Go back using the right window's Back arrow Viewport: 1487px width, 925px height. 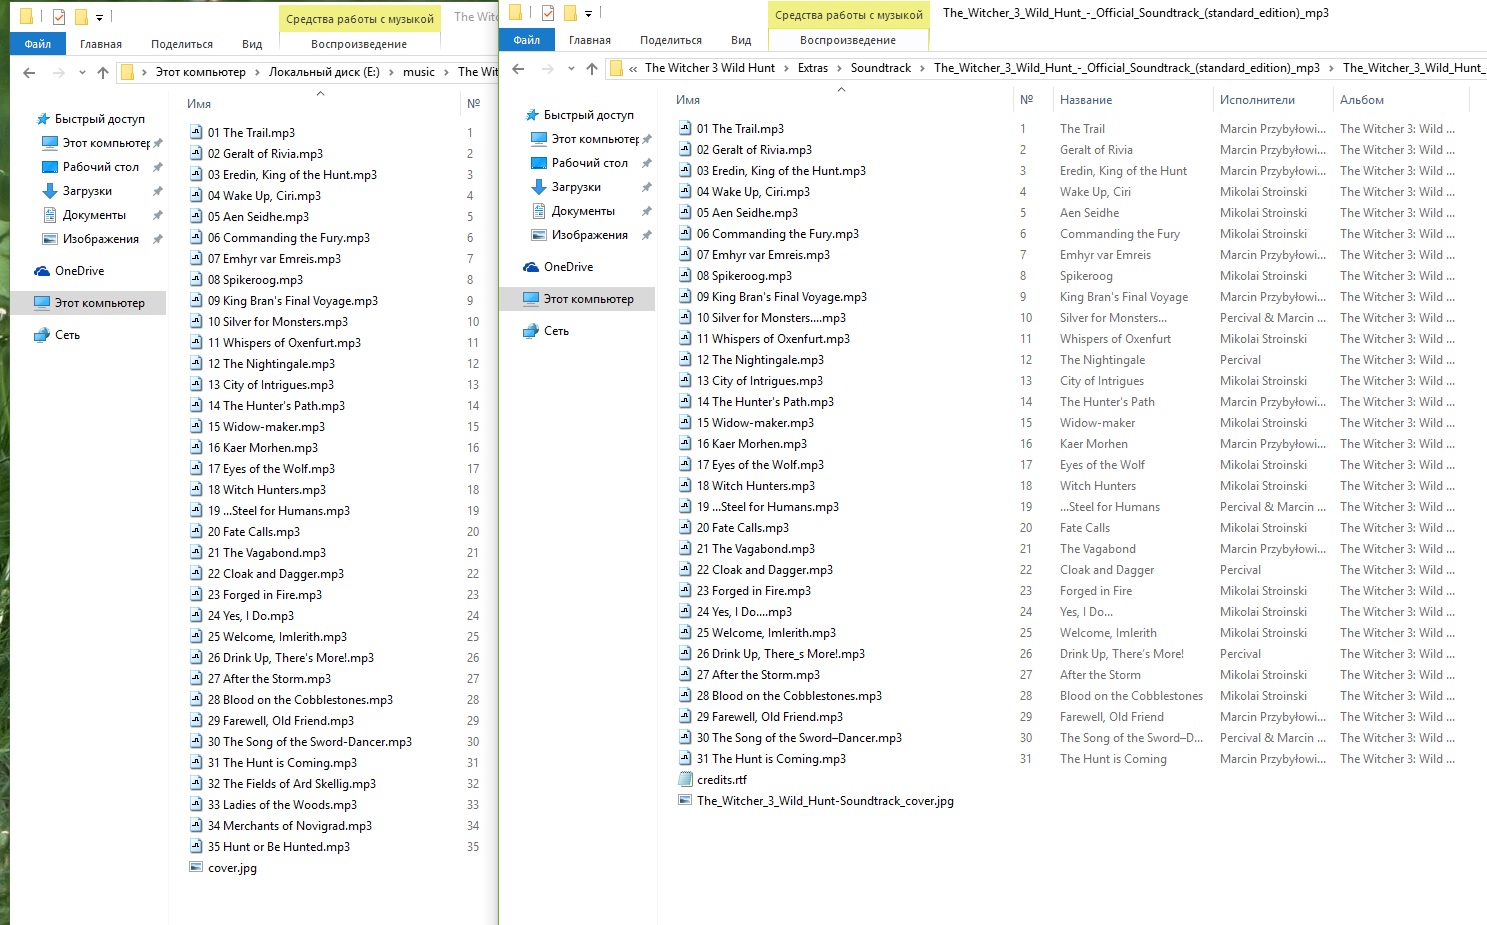(518, 68)
